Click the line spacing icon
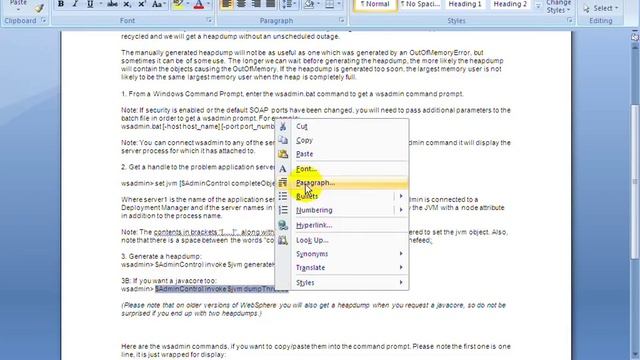 coord(287,4)
